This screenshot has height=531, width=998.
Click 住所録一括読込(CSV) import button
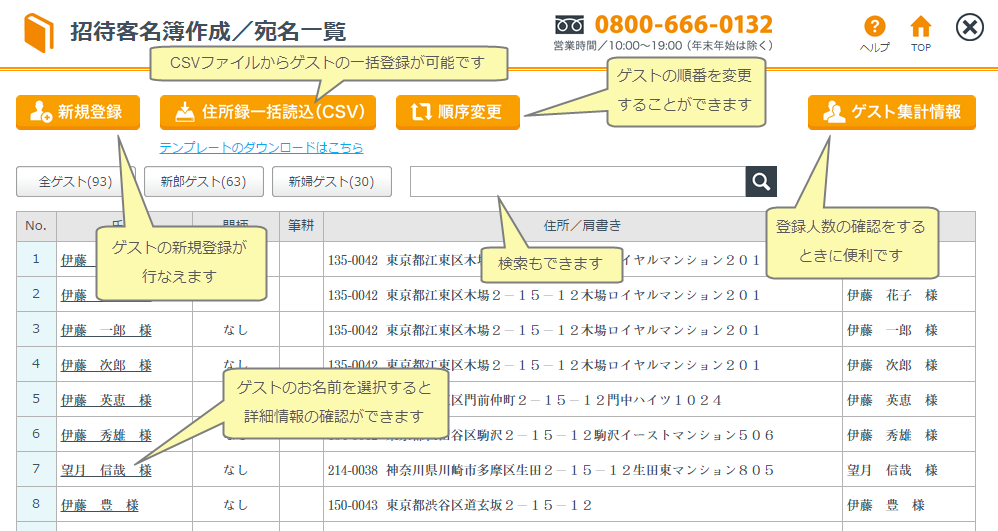point(267,112)
